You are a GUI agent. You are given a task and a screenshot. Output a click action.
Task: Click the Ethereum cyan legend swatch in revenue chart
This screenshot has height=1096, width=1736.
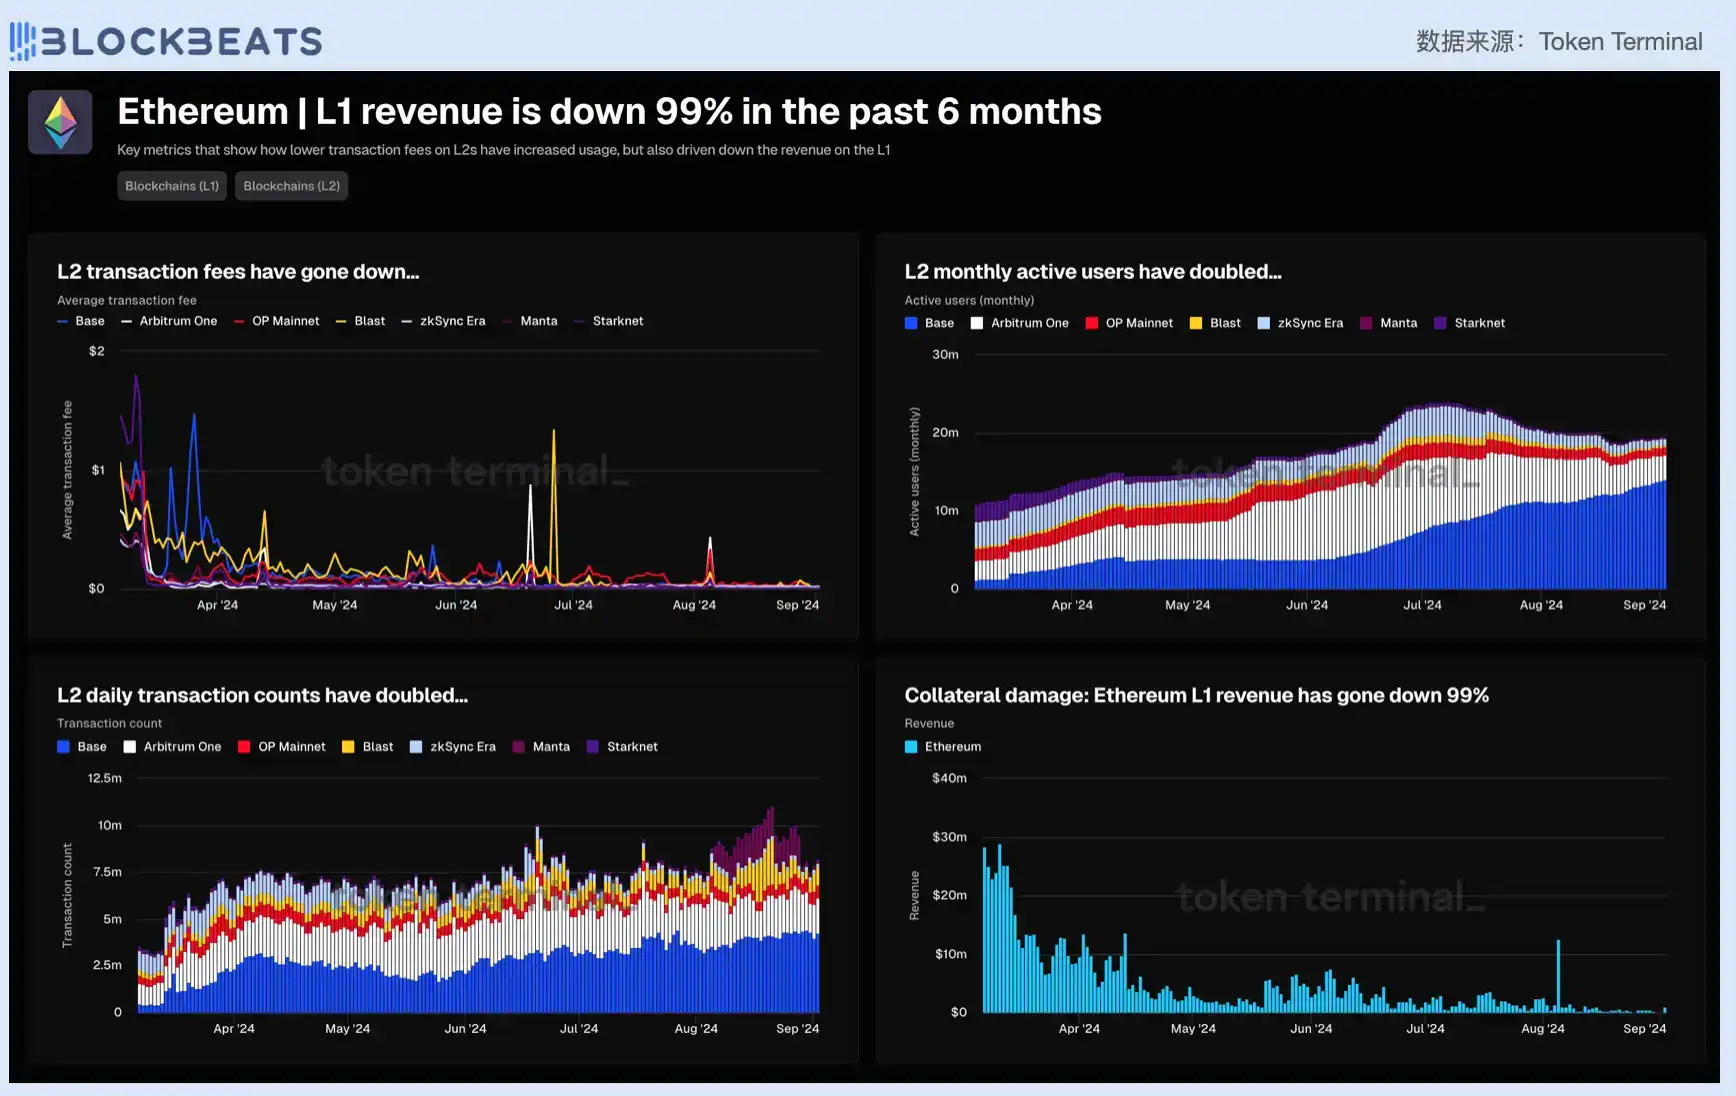[911, 747]
